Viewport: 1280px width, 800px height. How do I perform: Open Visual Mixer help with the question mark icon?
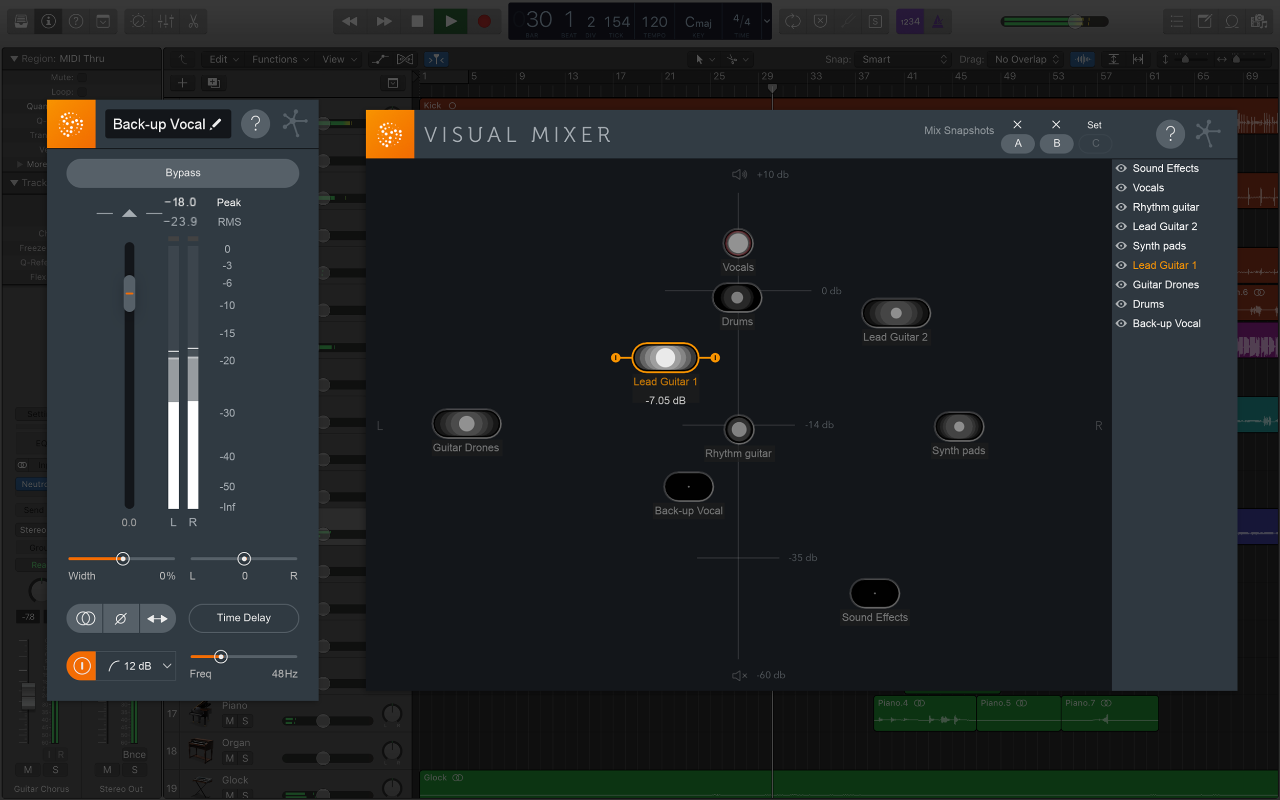coord(1170,133)
